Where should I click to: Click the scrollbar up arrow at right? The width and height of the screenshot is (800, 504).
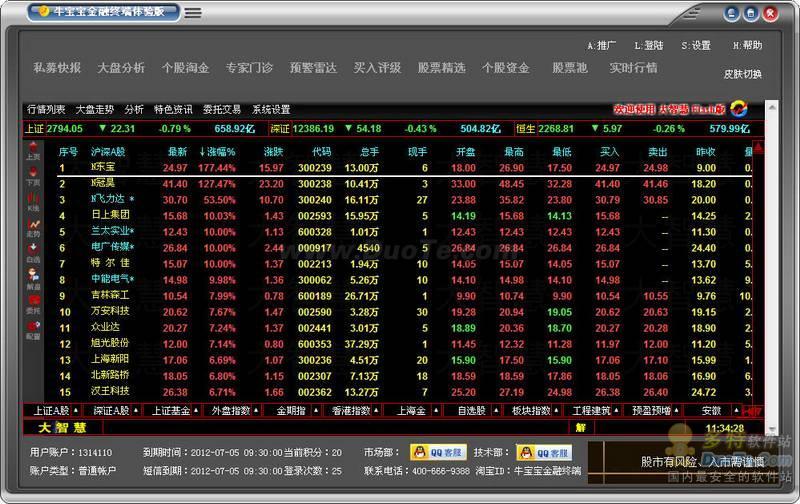click(772, 108)
